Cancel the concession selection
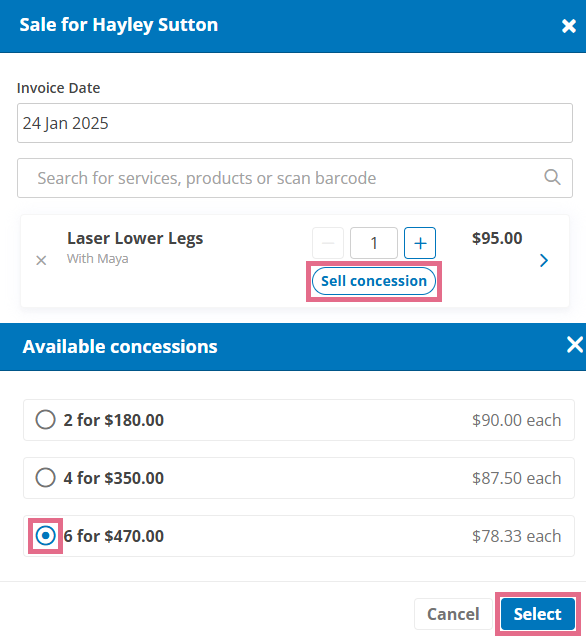Screen dimensions: 586x641 (453, 614)
